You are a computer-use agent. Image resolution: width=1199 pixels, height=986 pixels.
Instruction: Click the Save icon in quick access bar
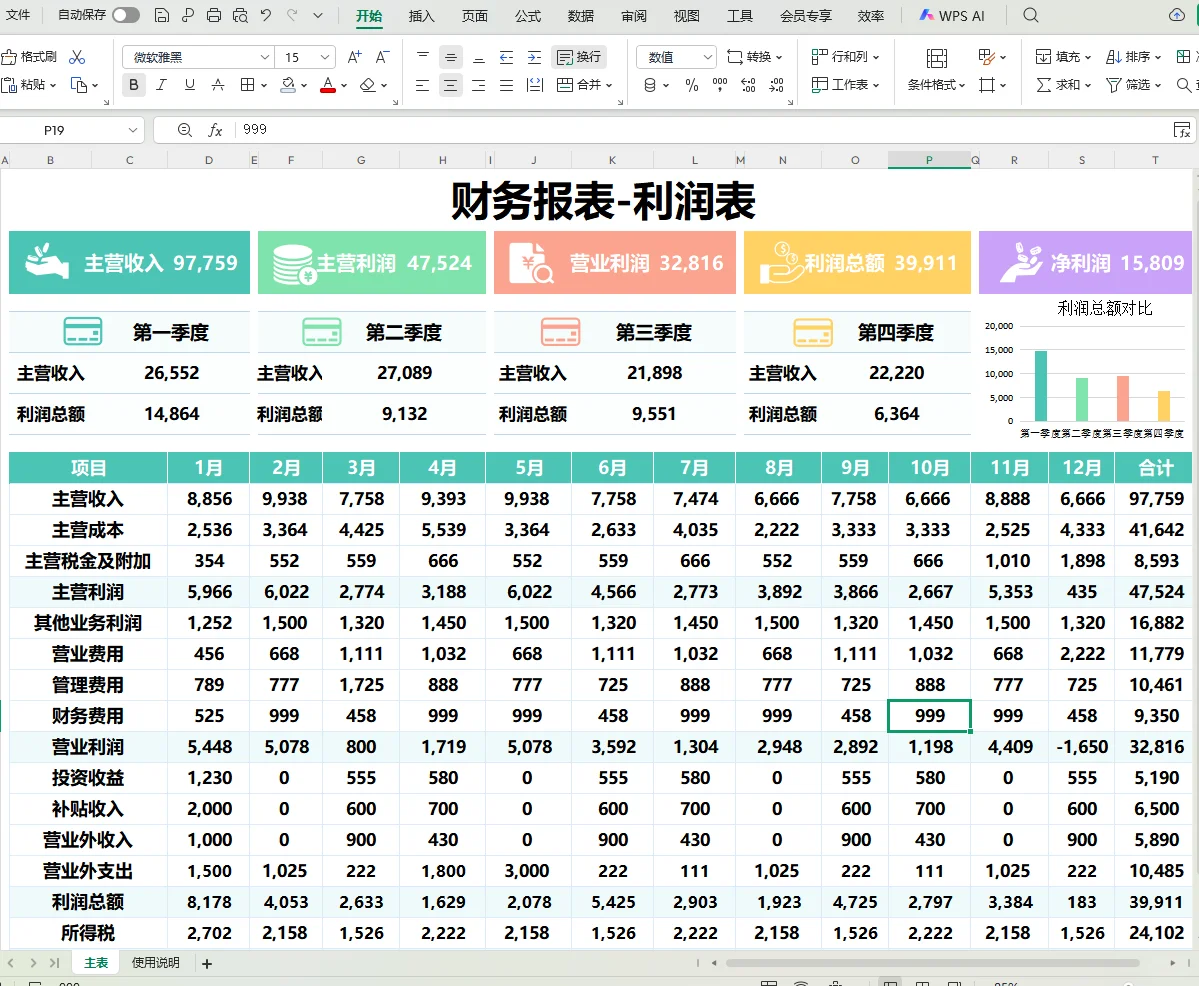[161, 15]
